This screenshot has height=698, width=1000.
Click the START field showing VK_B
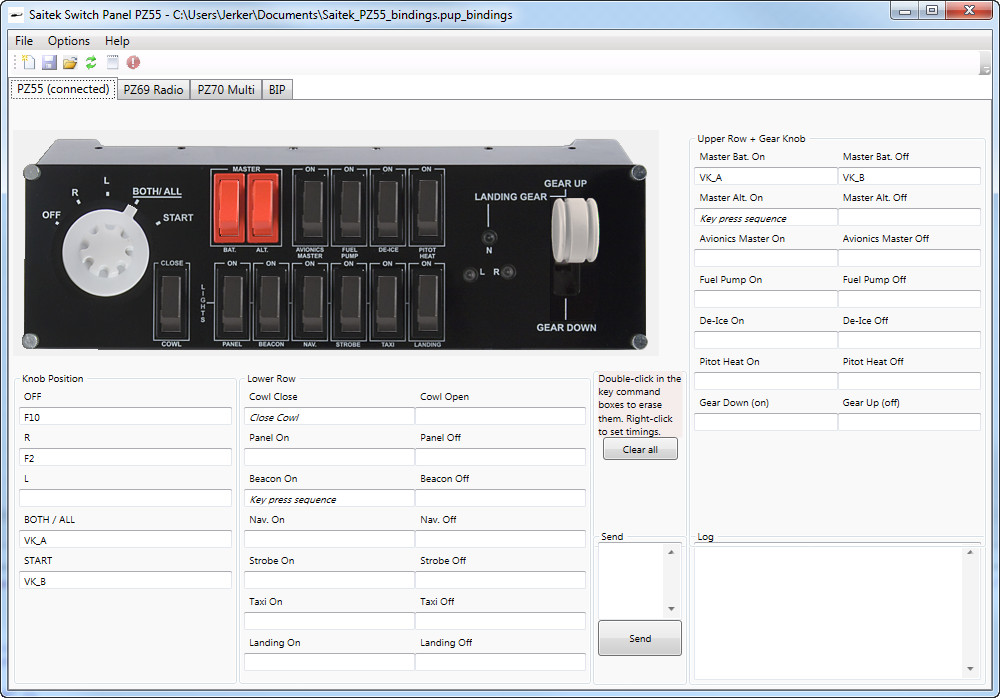click(x=125, y=581)
